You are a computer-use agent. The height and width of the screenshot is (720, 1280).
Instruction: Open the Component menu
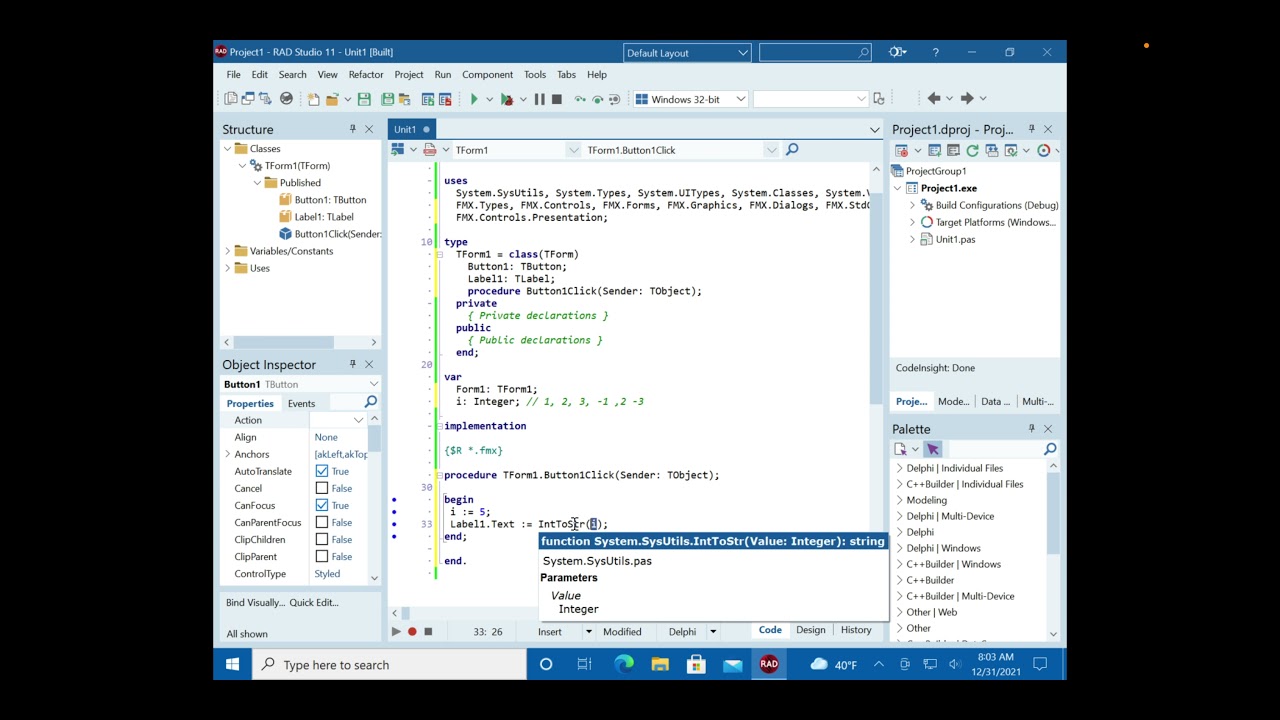pyautogui.click(x=488, y=75)
